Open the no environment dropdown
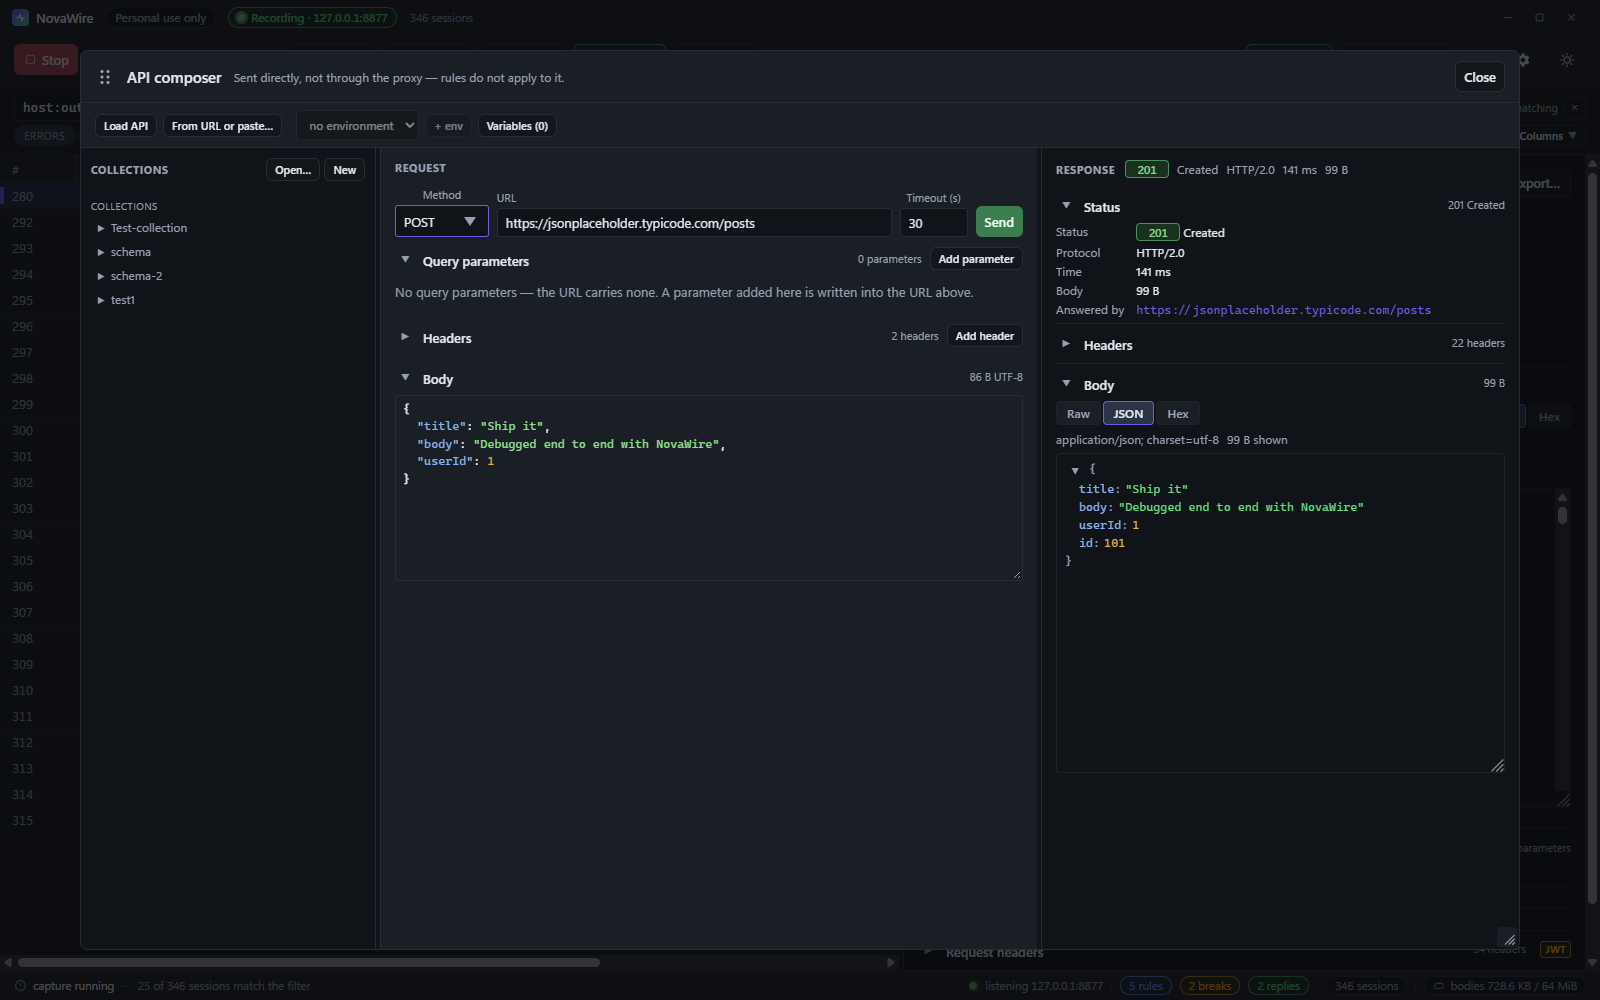 pos(357,126)
